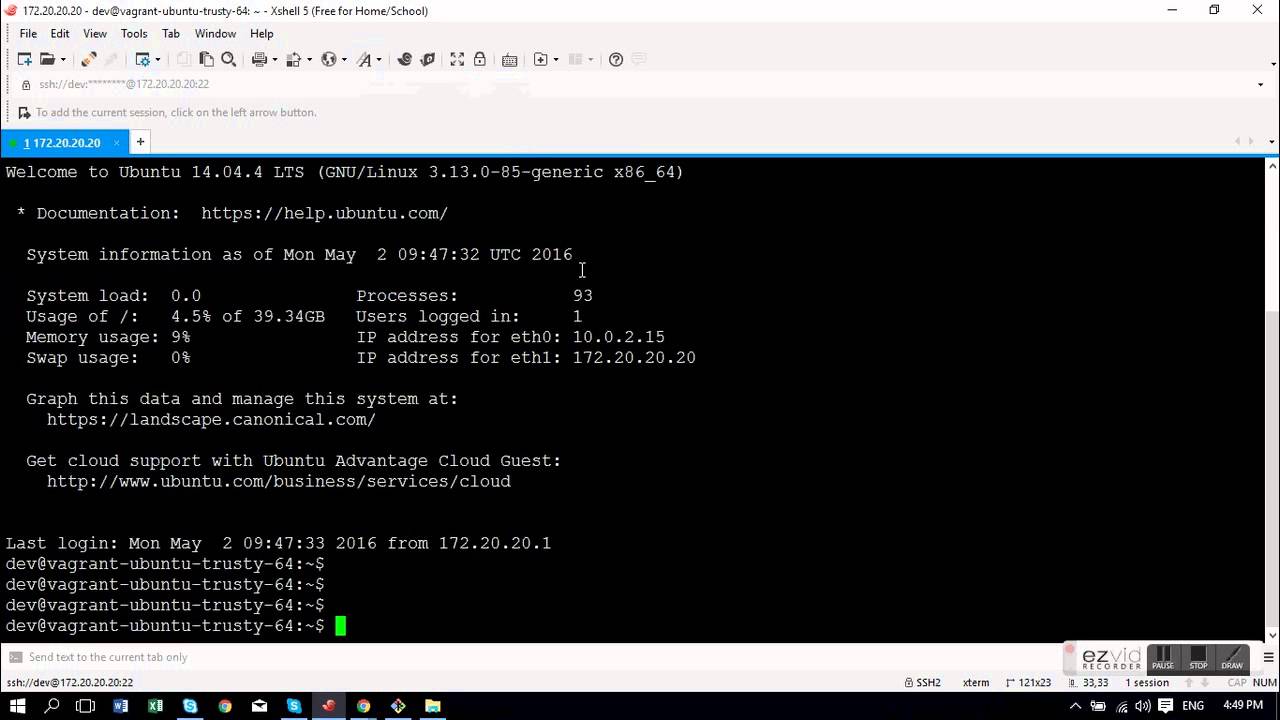Show hidden tray icons chevron
The image size is (1280, 720).
pyautogui.click(x=1075, y=706)
